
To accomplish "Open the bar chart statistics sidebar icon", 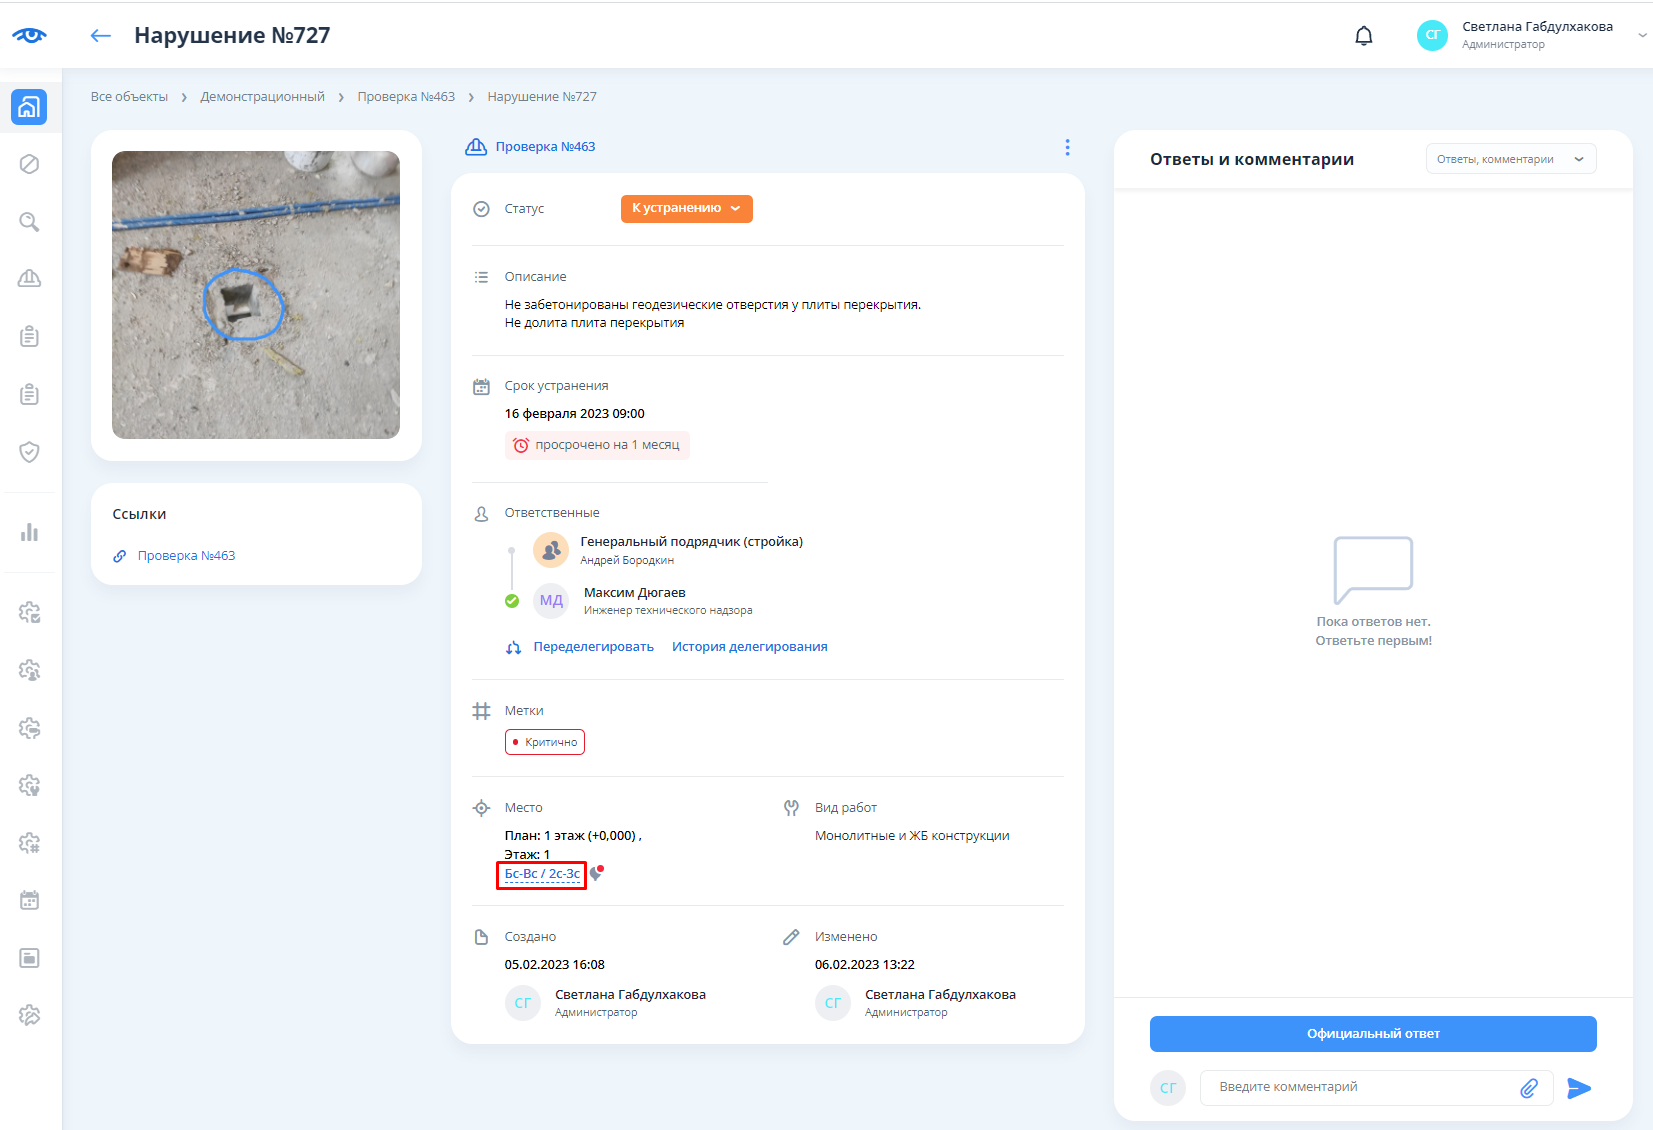I will 29,532.
